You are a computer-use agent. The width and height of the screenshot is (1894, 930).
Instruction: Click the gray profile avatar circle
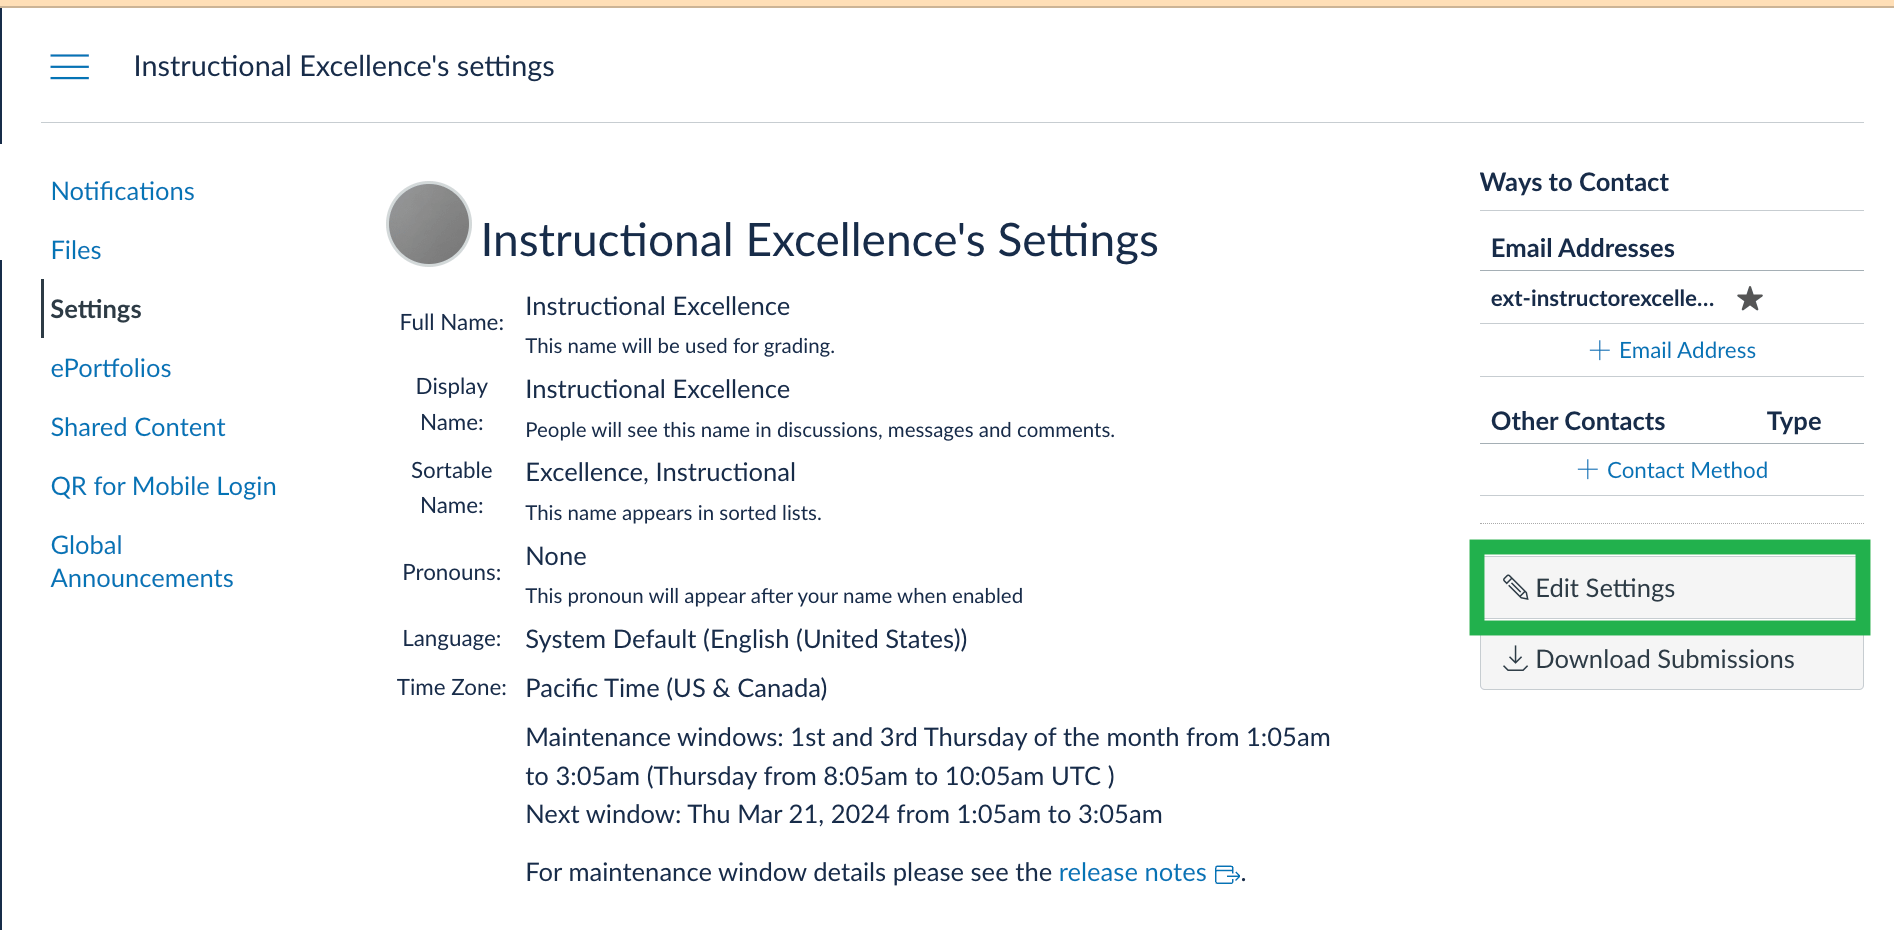coord(428,224)
